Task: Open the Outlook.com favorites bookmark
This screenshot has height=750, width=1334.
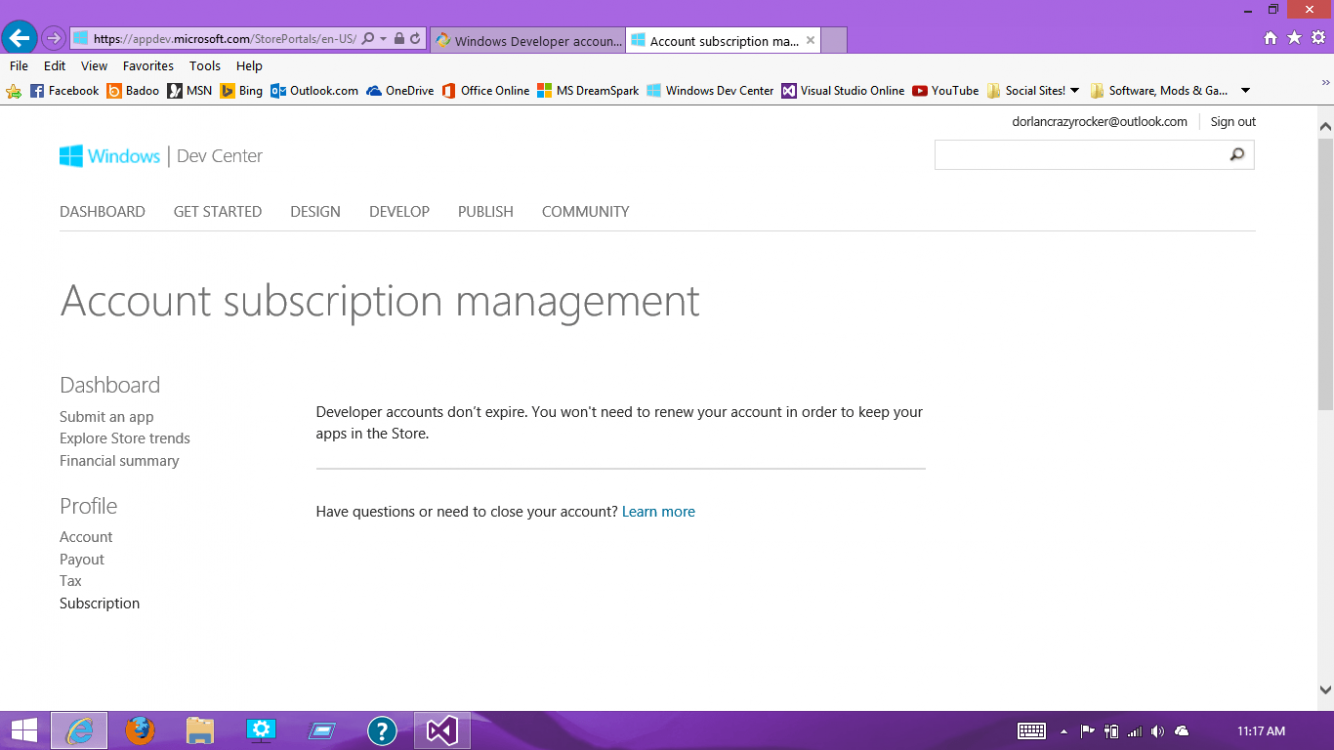Action: point(314,91)
